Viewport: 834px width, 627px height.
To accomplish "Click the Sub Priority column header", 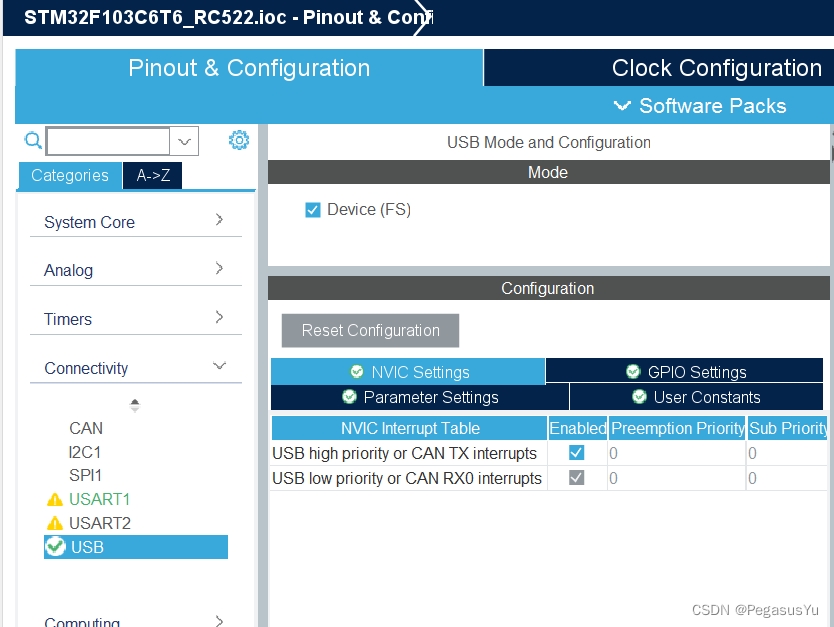I will (788, 428).
